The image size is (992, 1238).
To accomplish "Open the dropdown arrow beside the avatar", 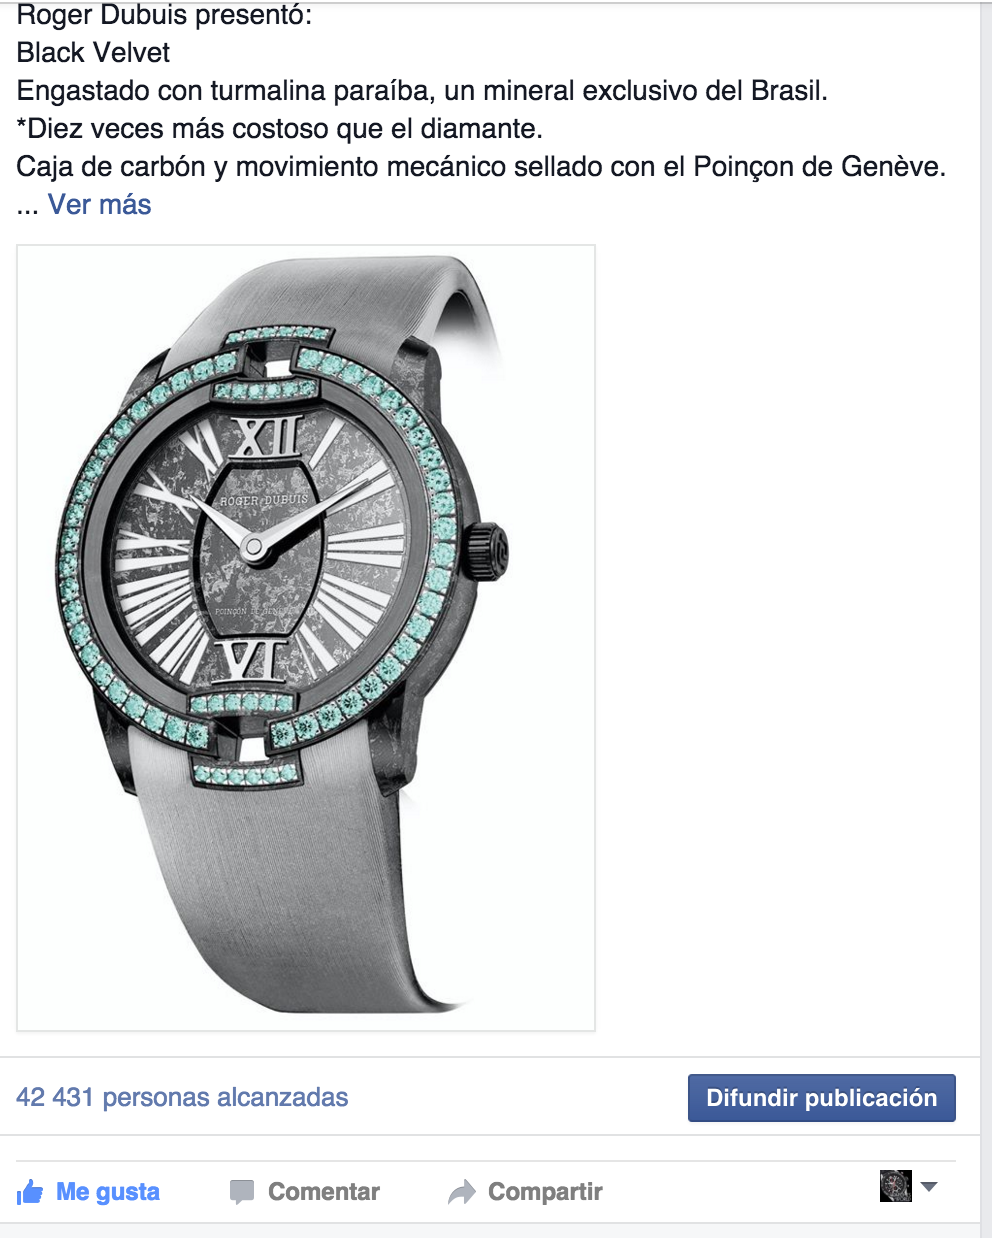I will 929,1187.
